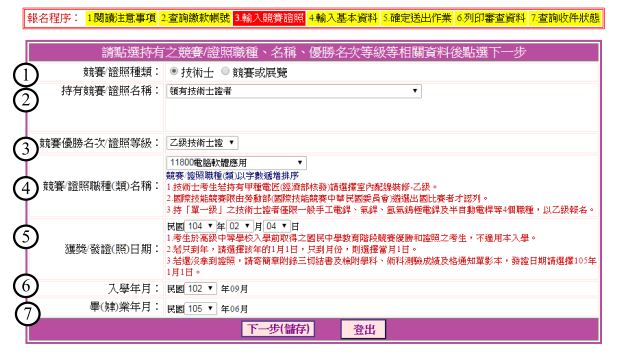This screenshot has height=360, width=624.
Task: Click the 競賽優勝名次/證照等級 label
Action: pyautogui.click(x=99, y=143)
